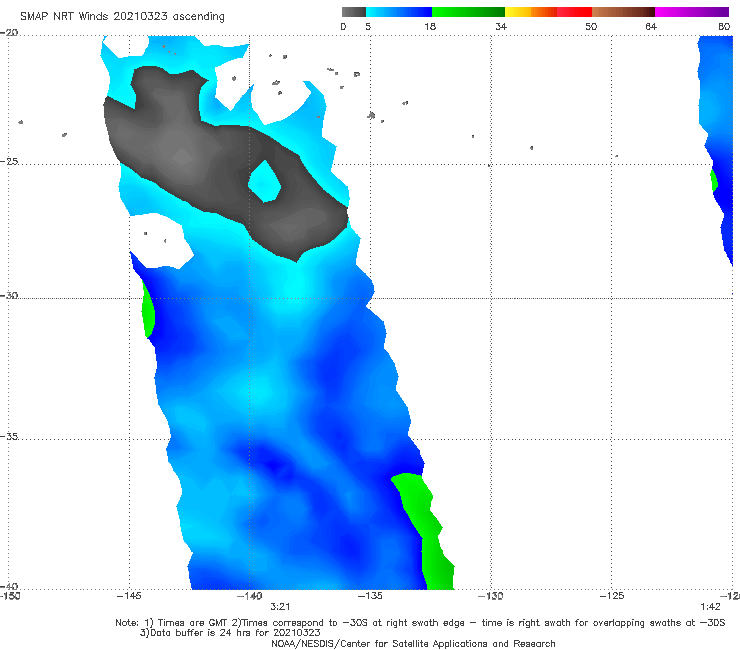The width and height of the screenshot is (740, 650).
Task: Click the colorbar label '34'
Action: [501, 27]
